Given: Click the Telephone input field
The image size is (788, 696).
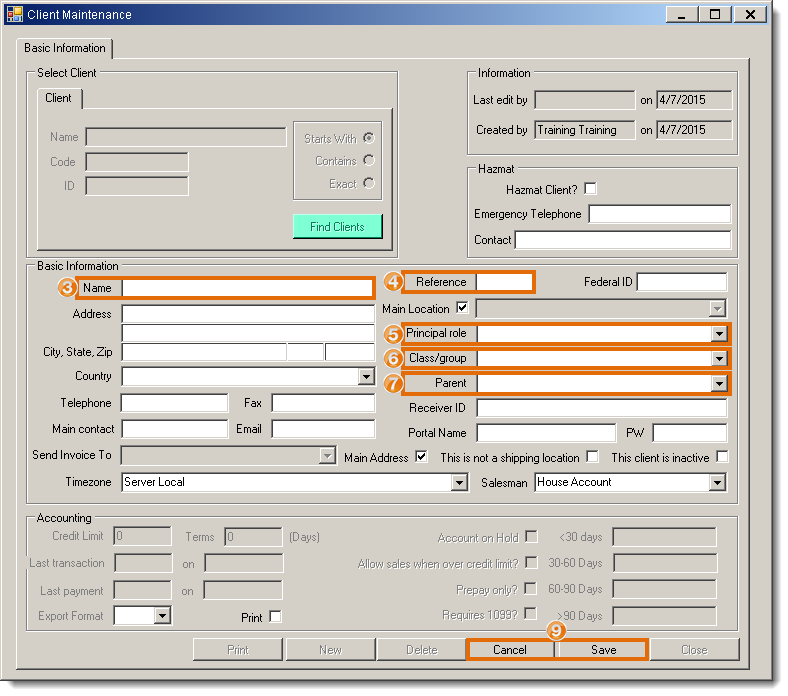Looking at the screenshot, I should click(174, 403).
